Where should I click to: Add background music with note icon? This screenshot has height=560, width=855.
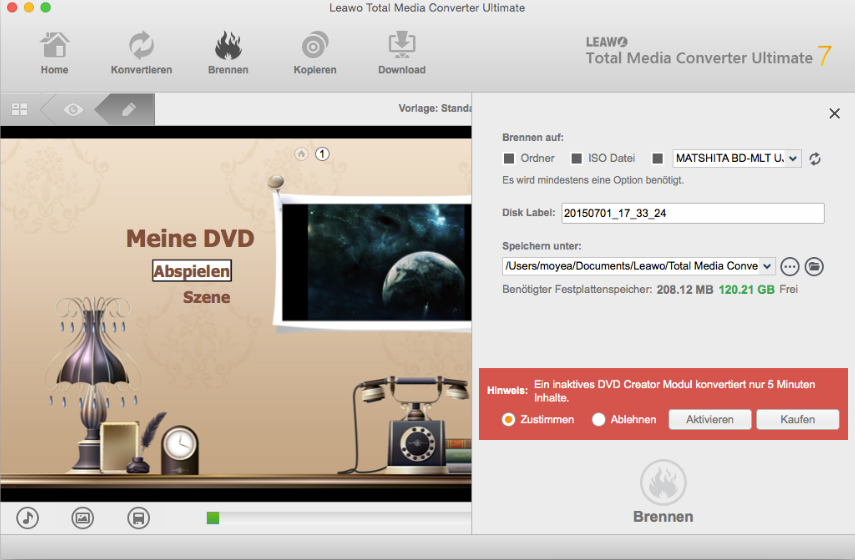27,517
